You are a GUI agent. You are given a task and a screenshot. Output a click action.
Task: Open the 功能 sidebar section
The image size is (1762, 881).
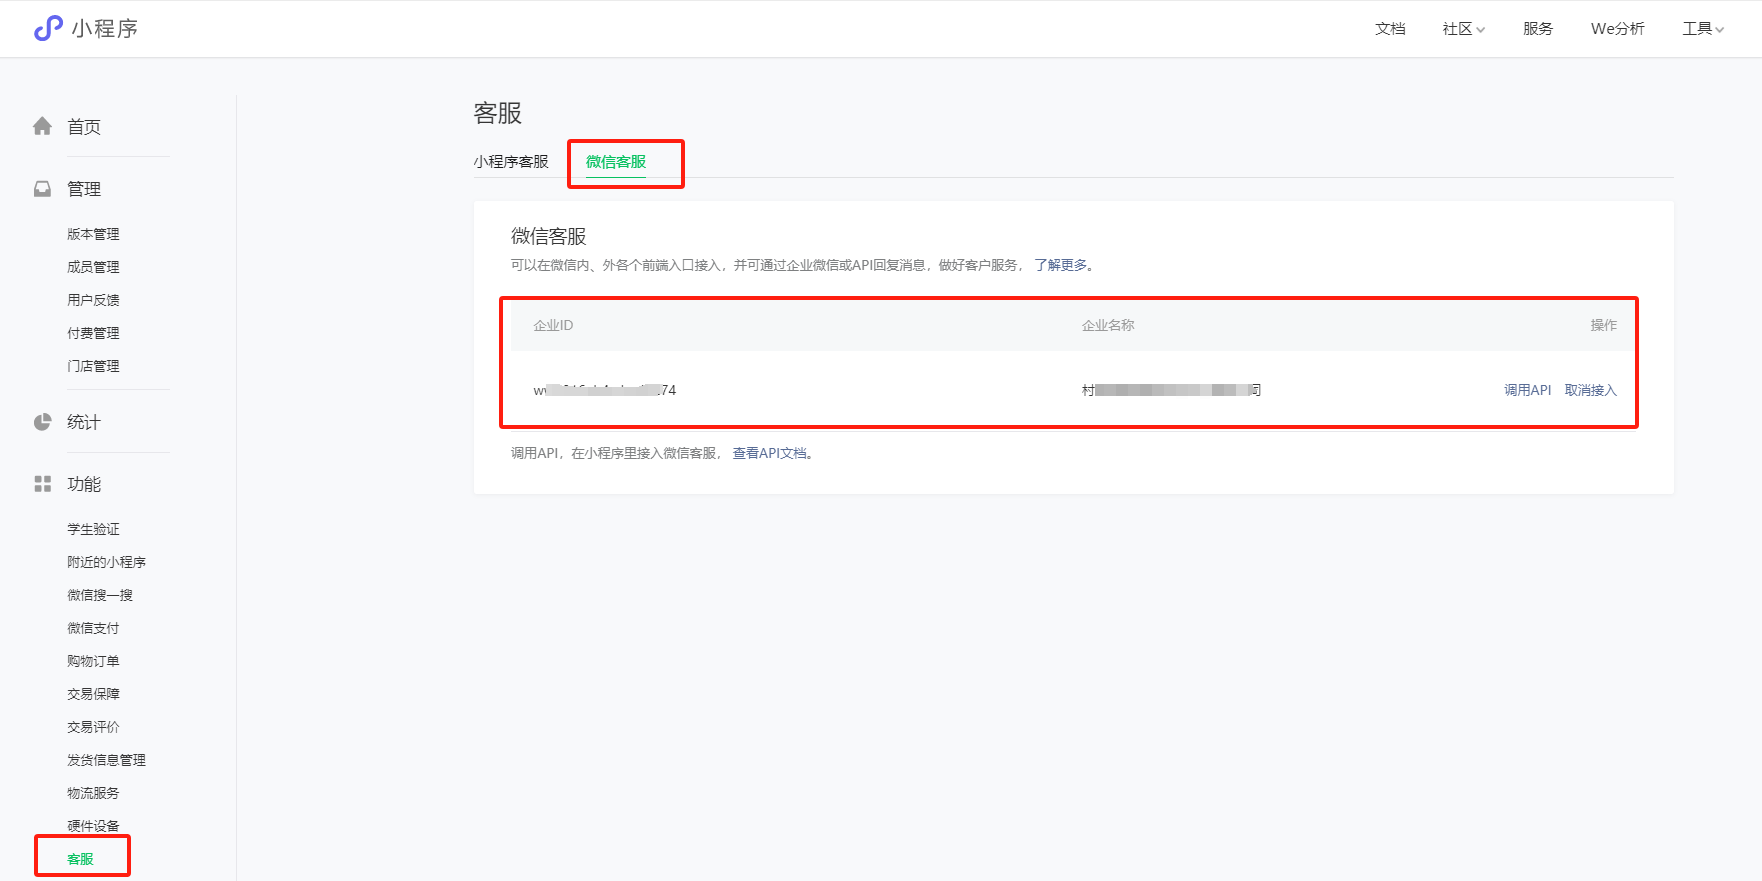tap(84, 484)
